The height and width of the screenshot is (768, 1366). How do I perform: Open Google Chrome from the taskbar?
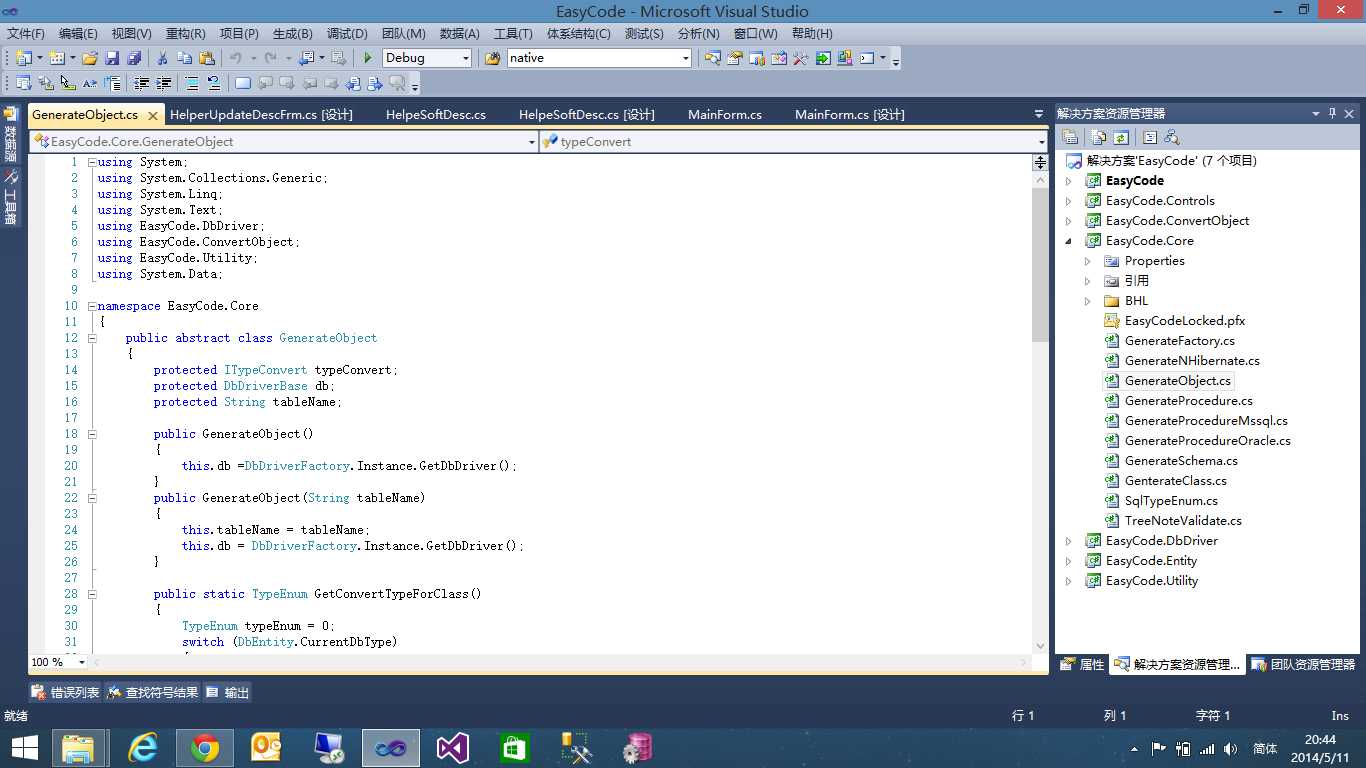tap(205, 747)
